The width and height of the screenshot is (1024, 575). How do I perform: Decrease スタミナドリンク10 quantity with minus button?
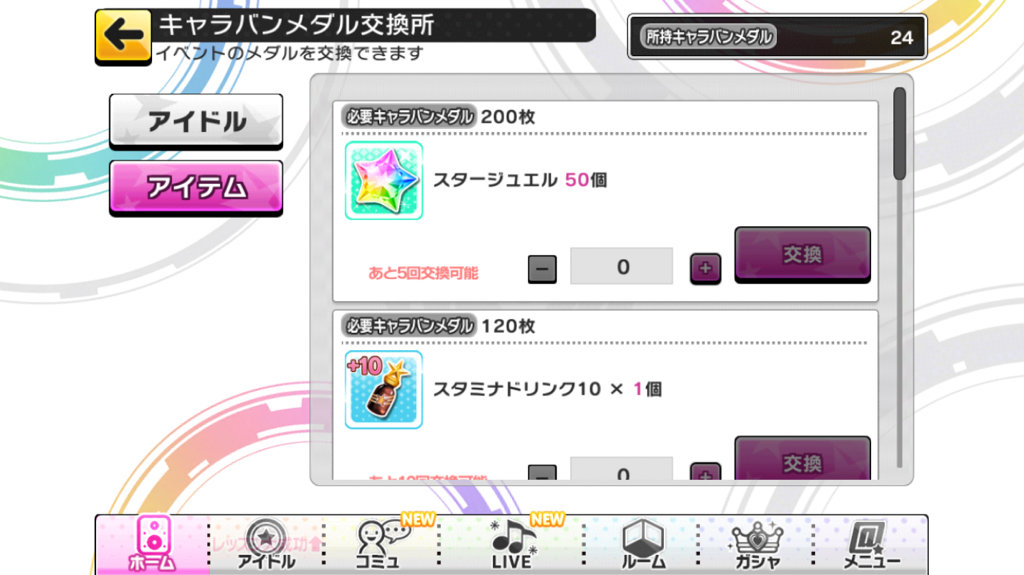tap(542, 472)
